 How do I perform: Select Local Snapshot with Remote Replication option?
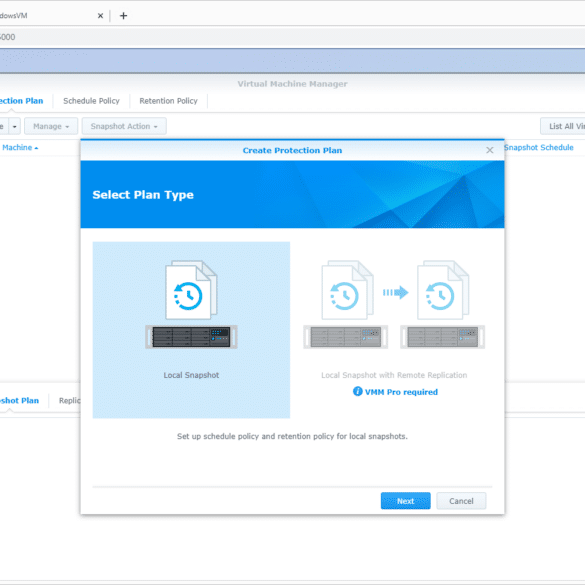(x=394, y=330)
